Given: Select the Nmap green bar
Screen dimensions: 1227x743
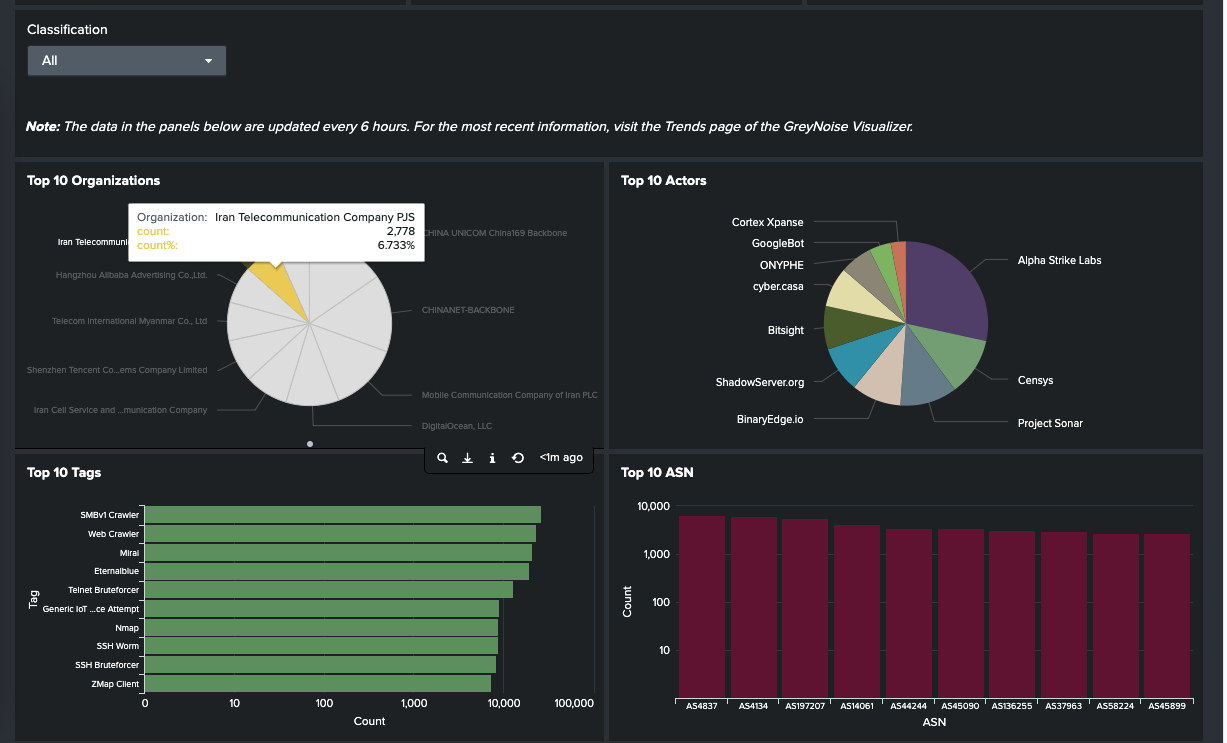Looking at the screenshot, I should click(x=322, y=627).
